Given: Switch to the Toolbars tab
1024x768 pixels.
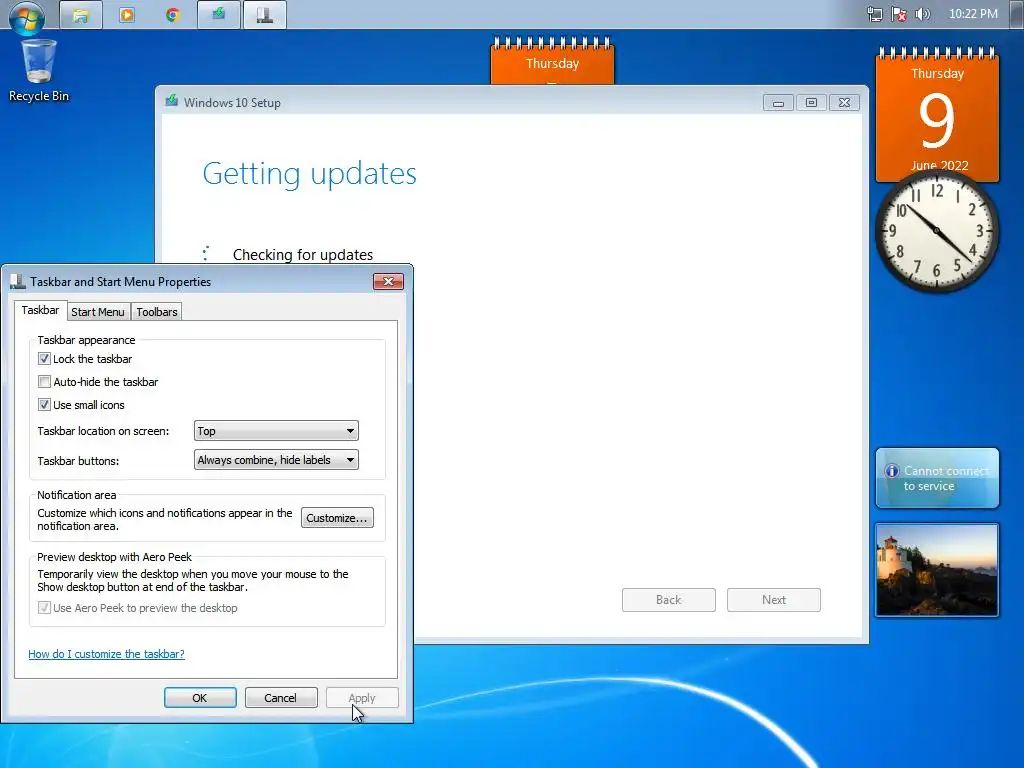Looking at the screenshot, I should 157,312.
